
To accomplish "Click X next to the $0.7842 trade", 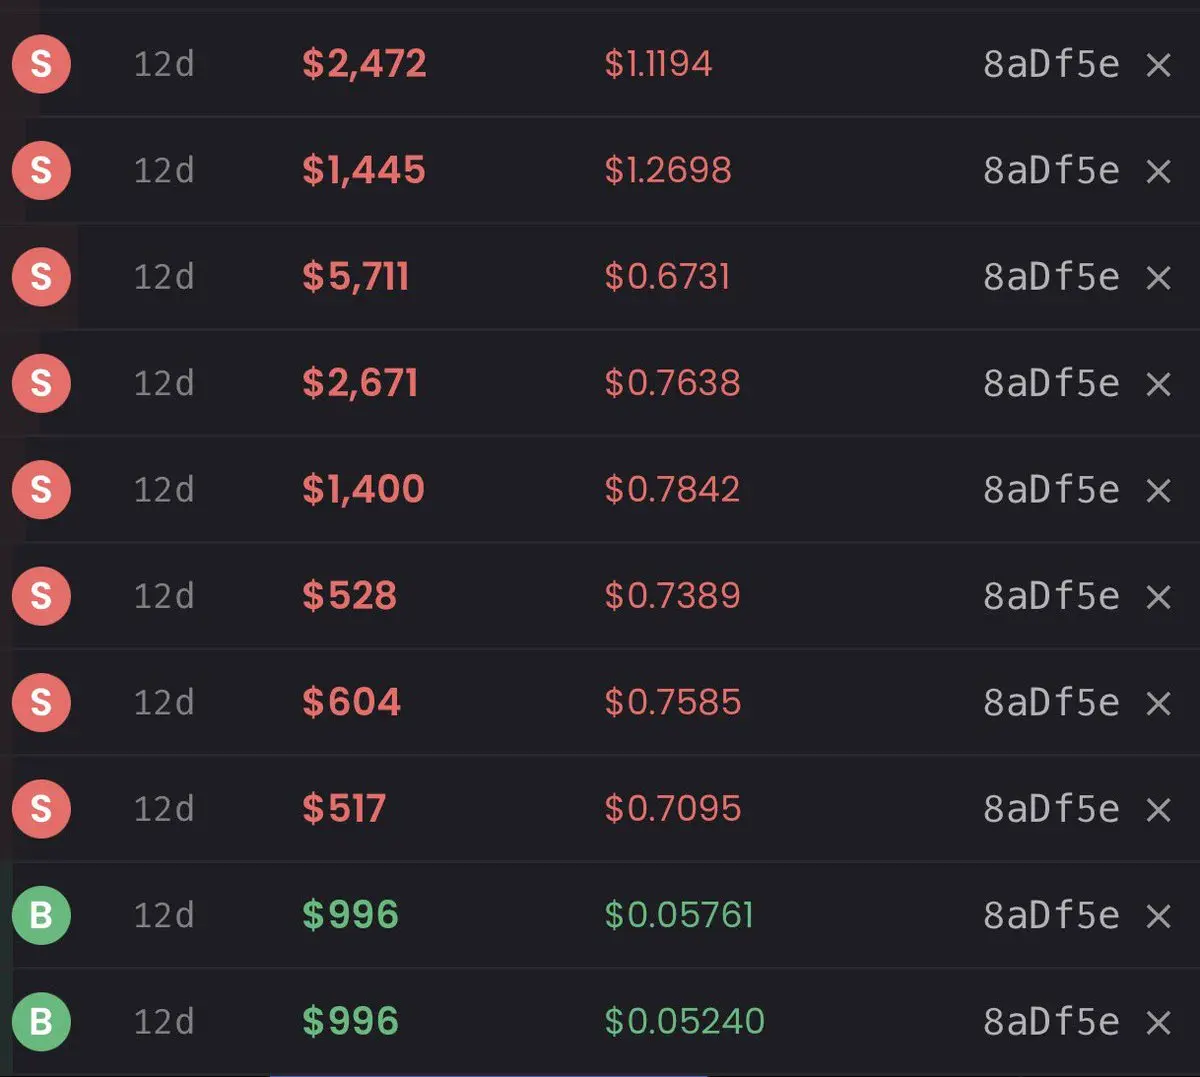I will [x=1158, y=490].
